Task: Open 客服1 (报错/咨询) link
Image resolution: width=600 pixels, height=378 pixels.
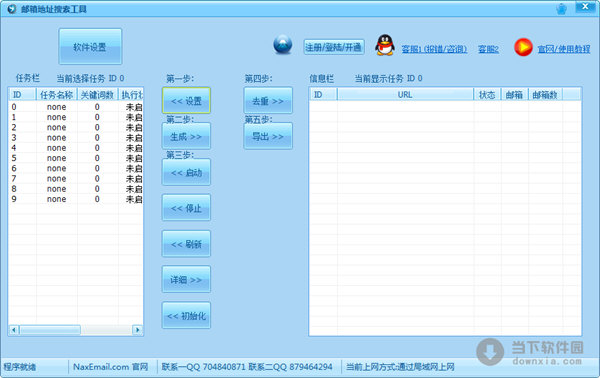Action: click(x=434, y=49)
